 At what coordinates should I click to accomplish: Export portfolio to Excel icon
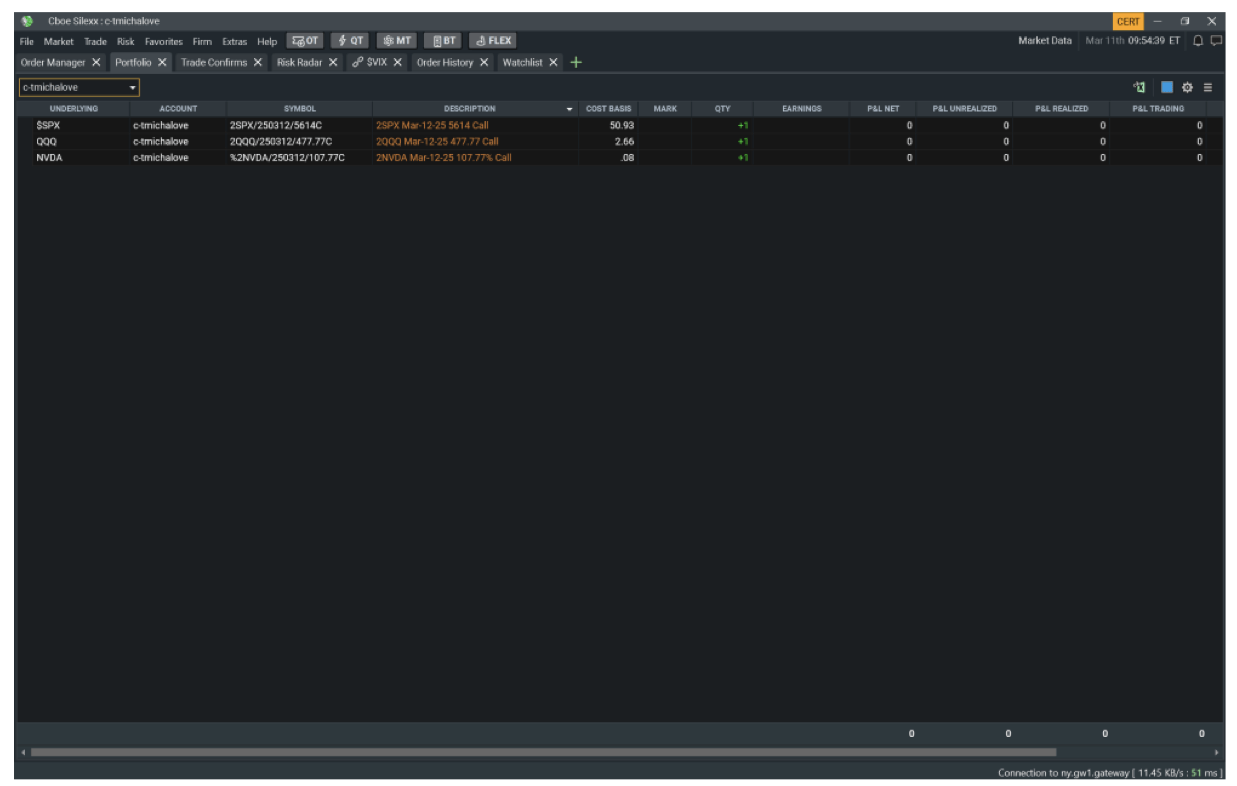(1139, 88)
